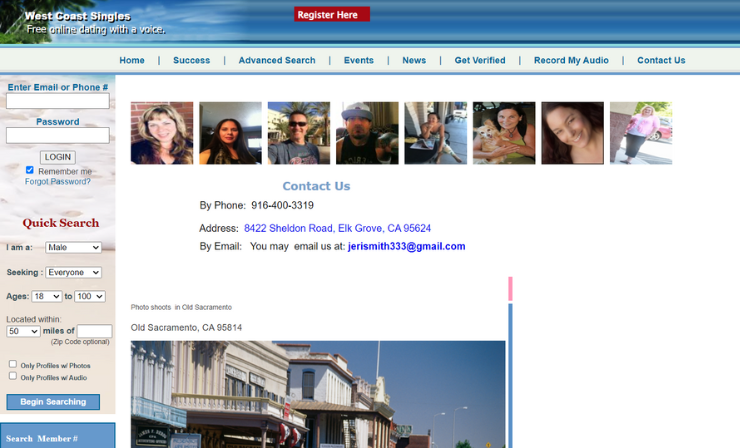Open the man with sunglasses profile photo
The height and width of the screenshot is (448, 740).
(x=299, y=133)
